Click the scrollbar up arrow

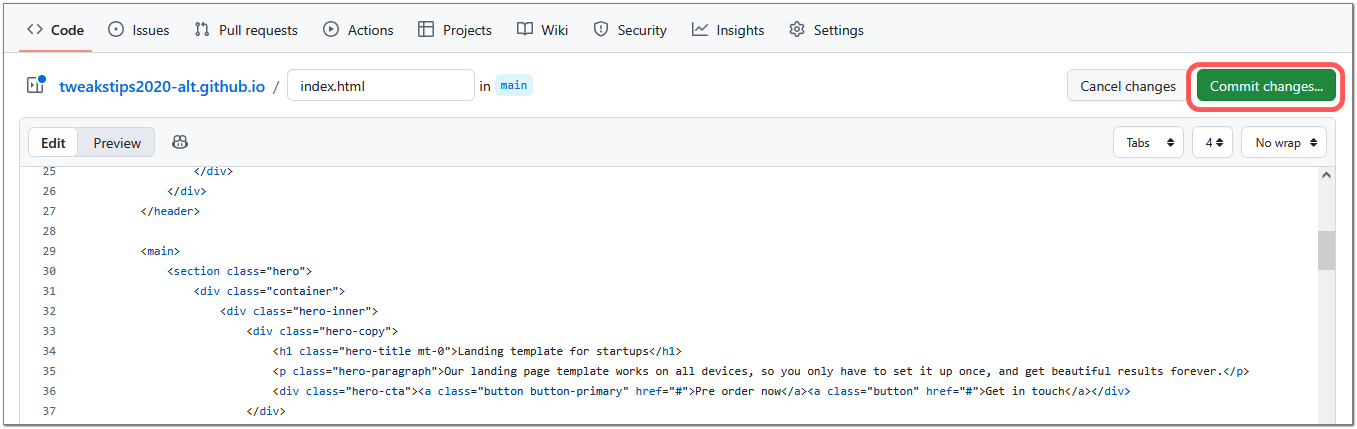[x=1326, y=175]
